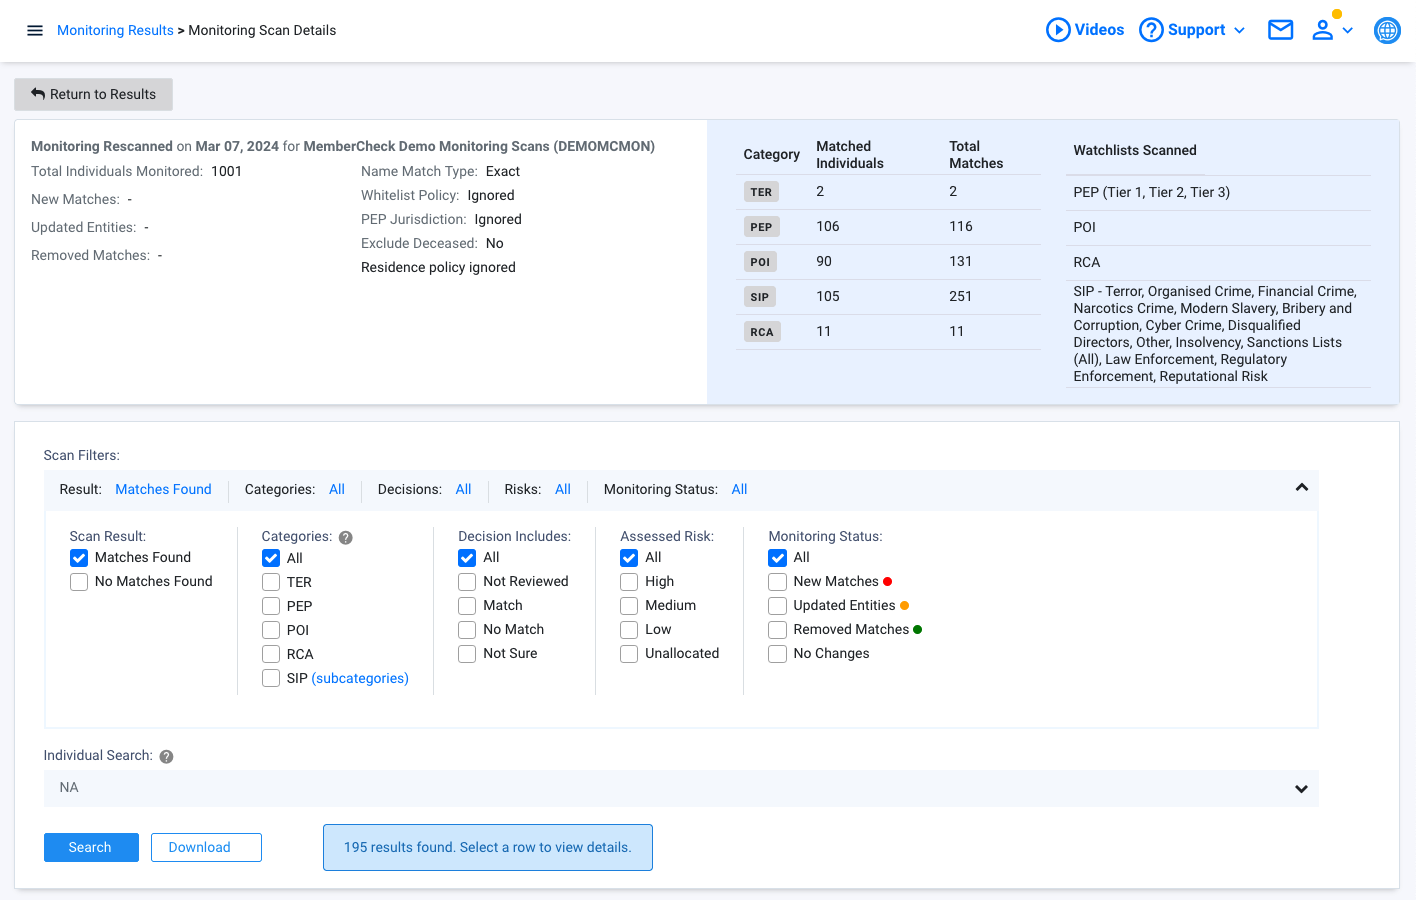1416x900 pixels.
Task: Check the SIP category checkbox
Action: pos(271,678)
